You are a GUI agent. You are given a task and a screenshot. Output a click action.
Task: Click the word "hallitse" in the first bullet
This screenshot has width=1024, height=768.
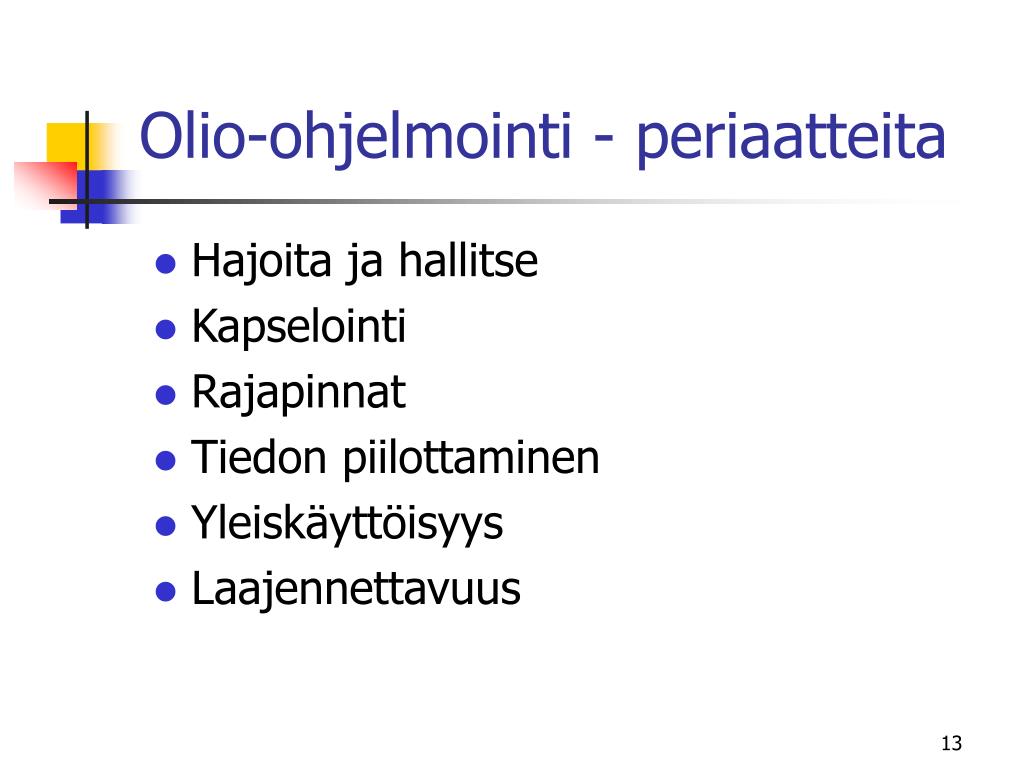coord(468,260)
